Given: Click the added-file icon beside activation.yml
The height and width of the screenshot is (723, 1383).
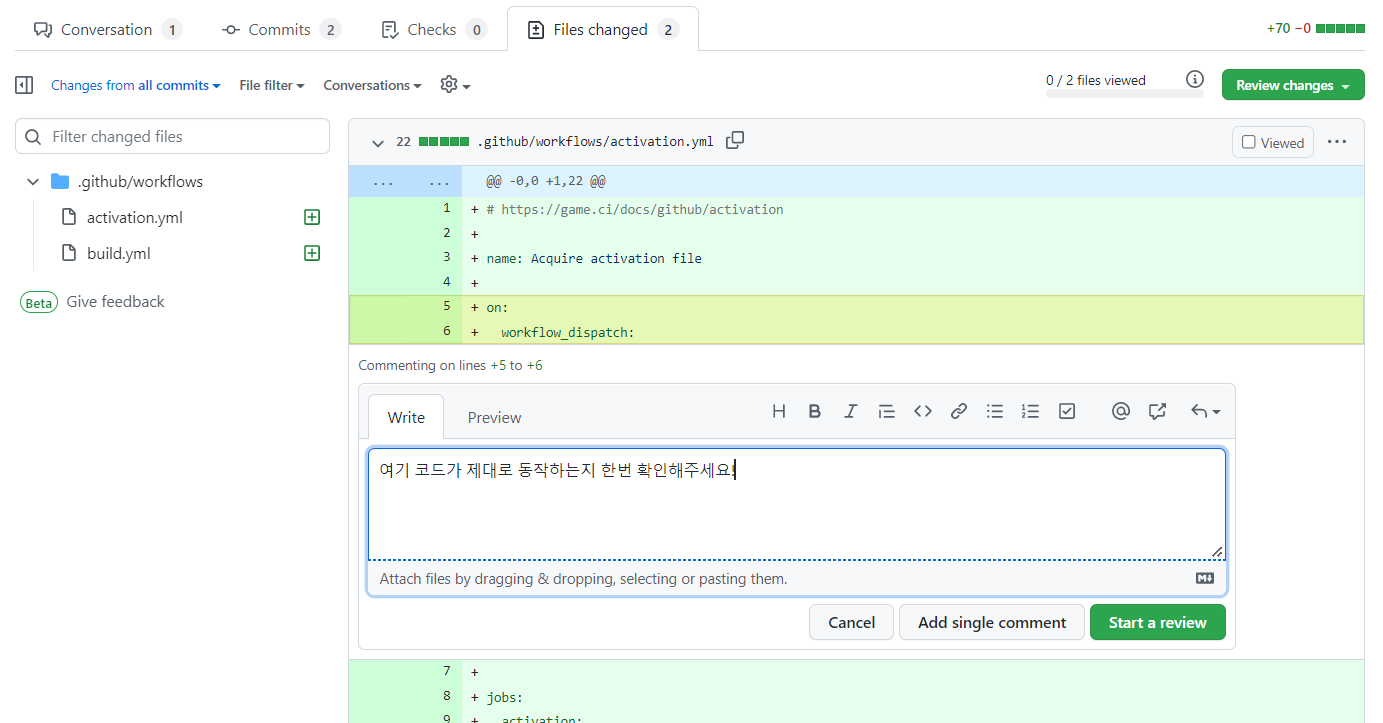Looking at the screenshot, I should (x=312, y=217).
